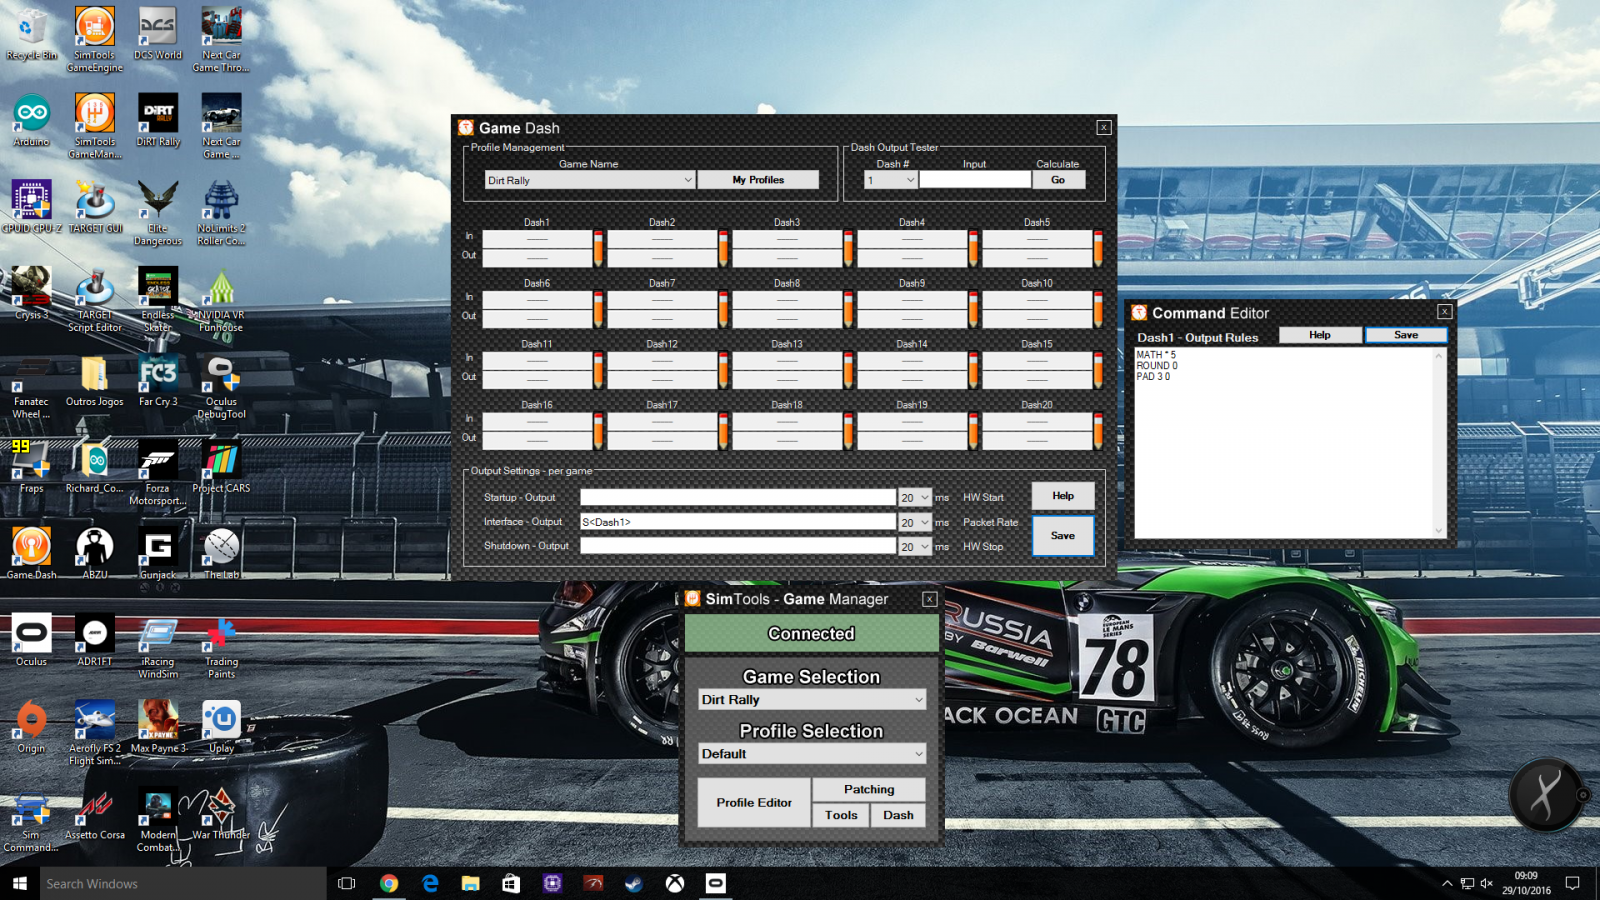Save rules in Command Editor
Screen dimensions: 1600x900
(1406, 335)
